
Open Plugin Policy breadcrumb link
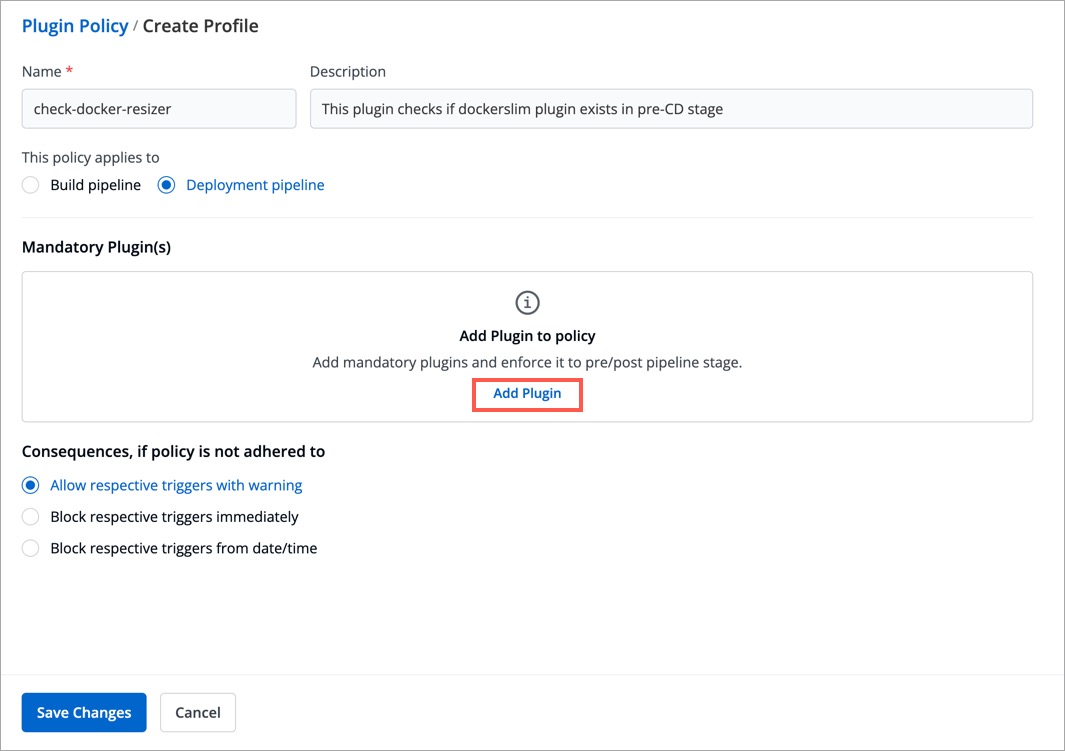(75, 25)
